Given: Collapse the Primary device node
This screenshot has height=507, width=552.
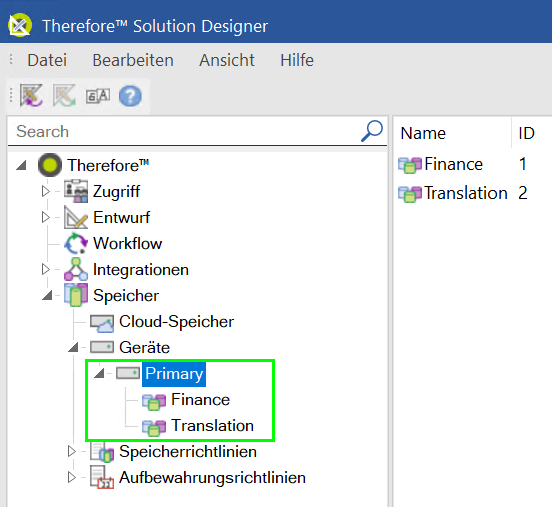Looking at the screenshot, I should pos(99,374).
